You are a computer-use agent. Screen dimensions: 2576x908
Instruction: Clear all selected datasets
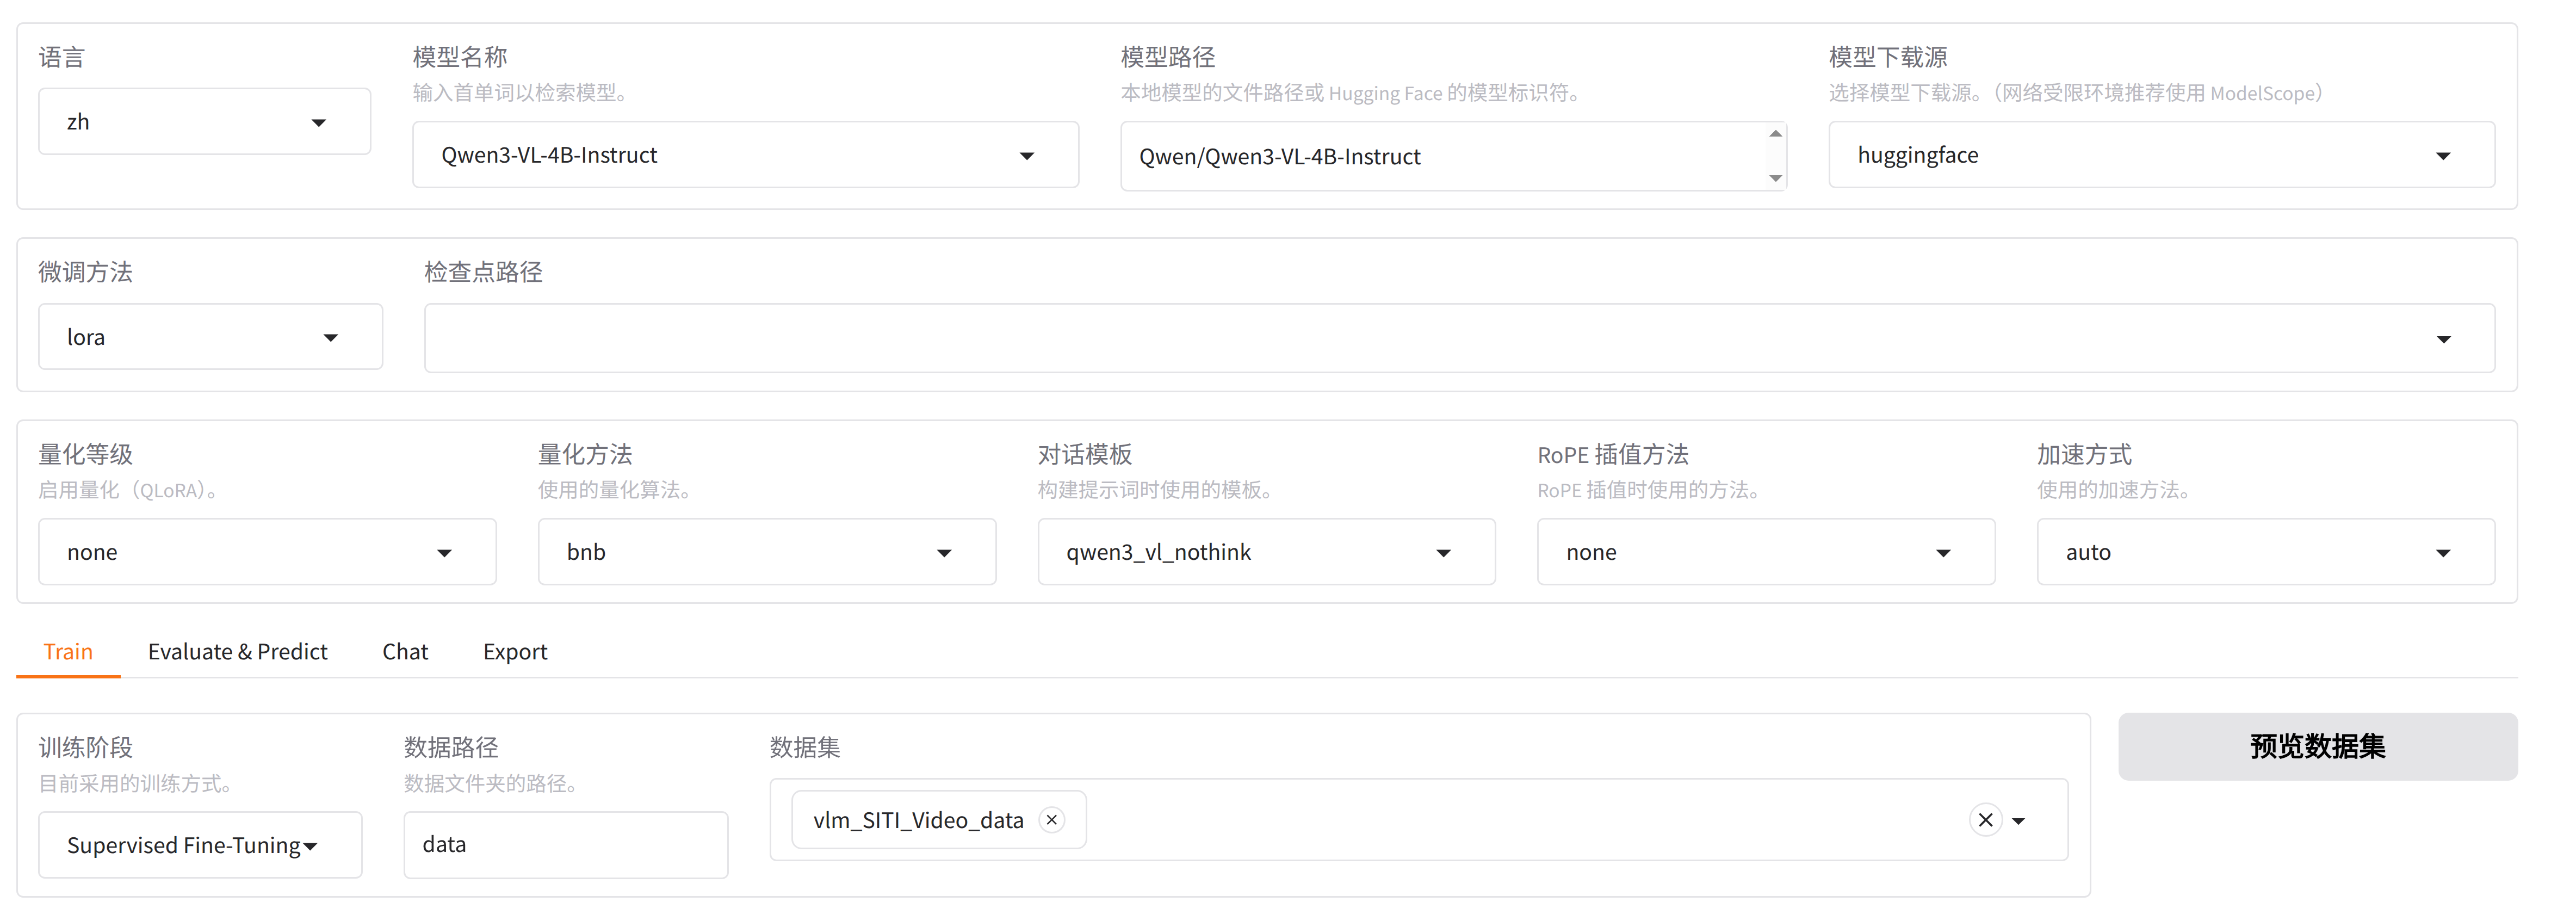[x=1985, y=820]
